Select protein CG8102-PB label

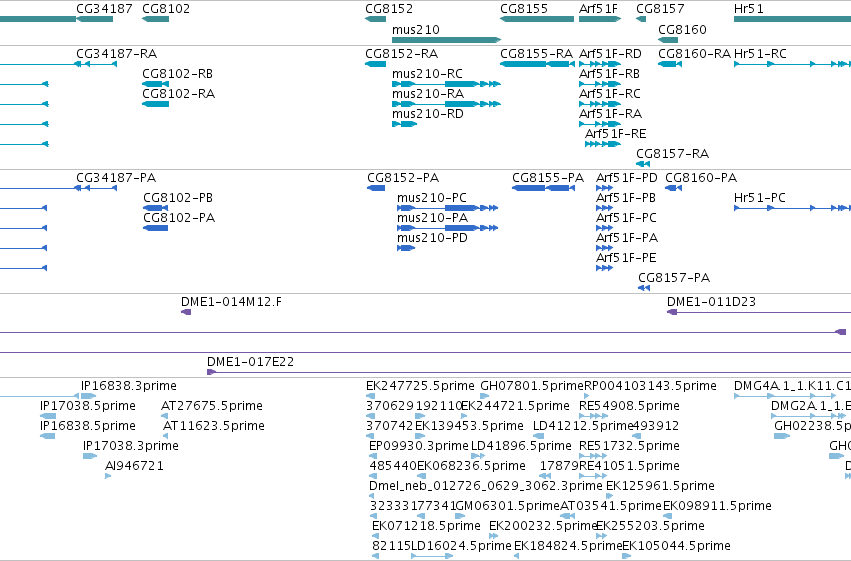[178, 198]
